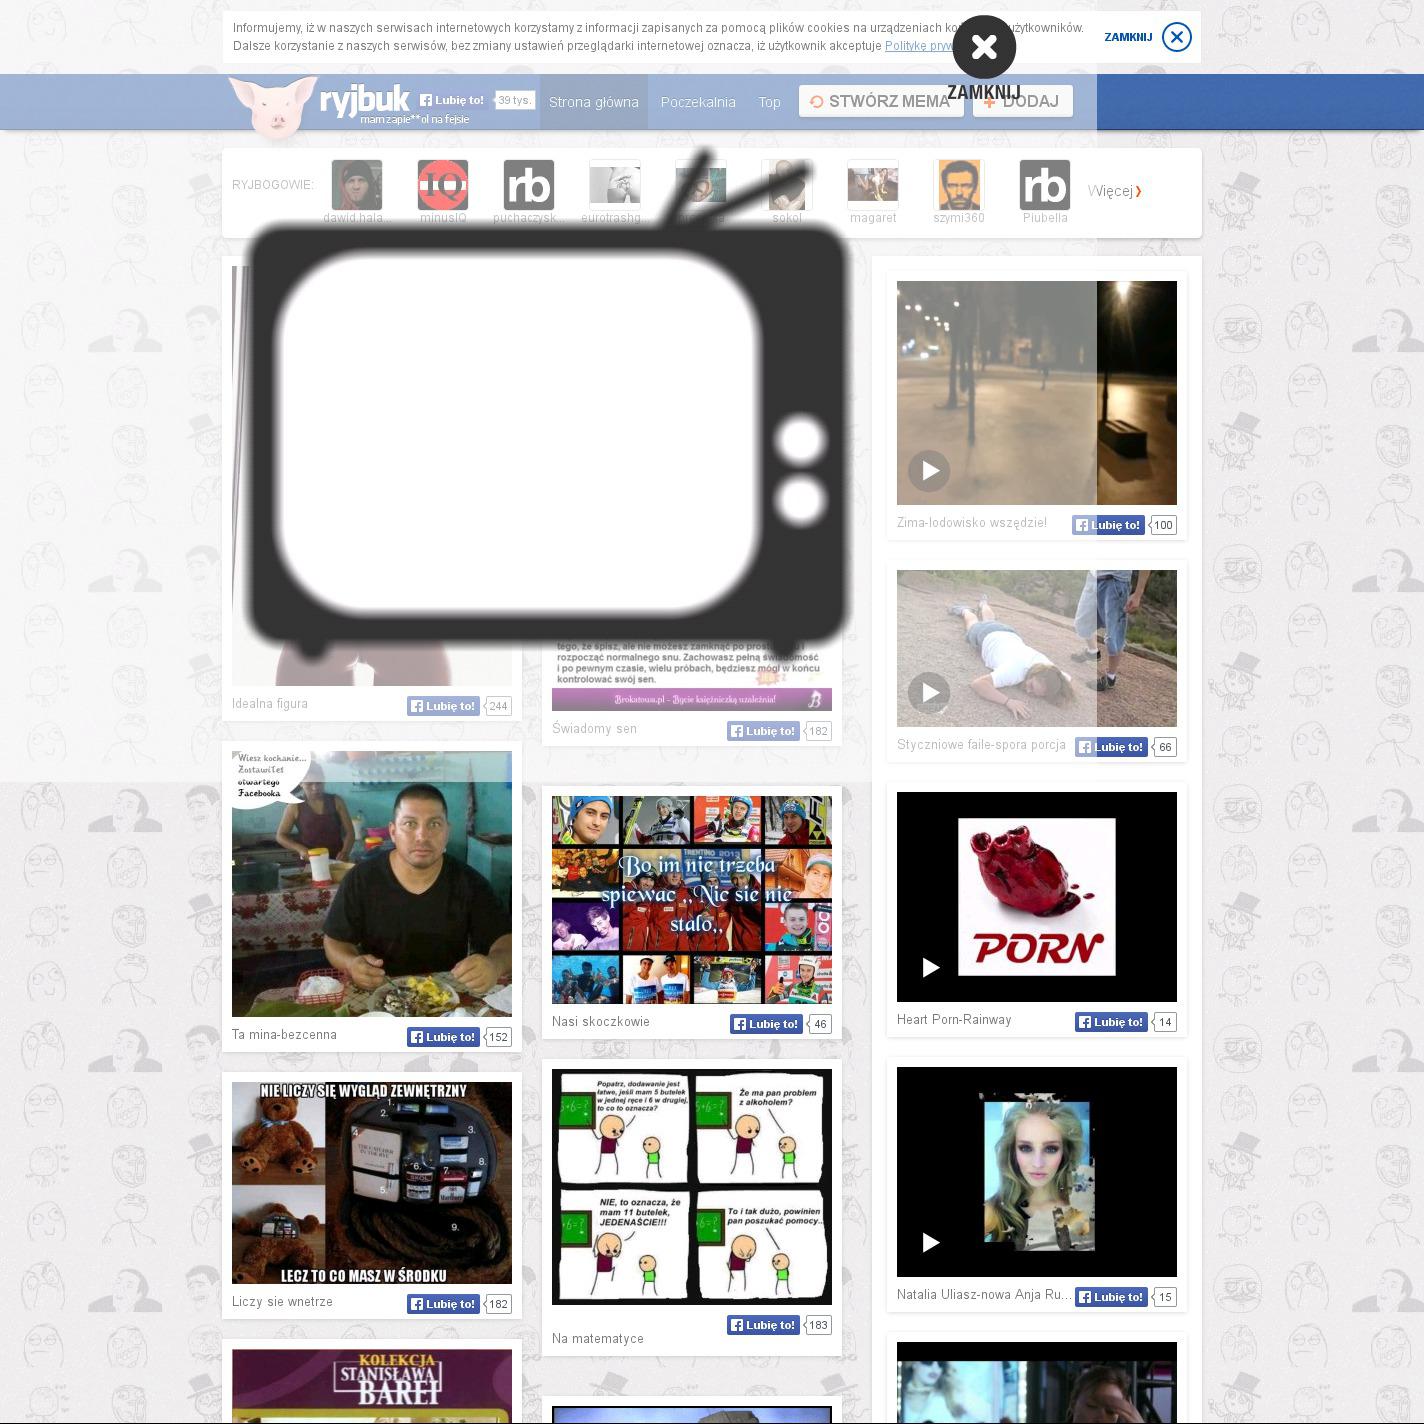Click the ryjbuk pig logo

click(274, 106)
